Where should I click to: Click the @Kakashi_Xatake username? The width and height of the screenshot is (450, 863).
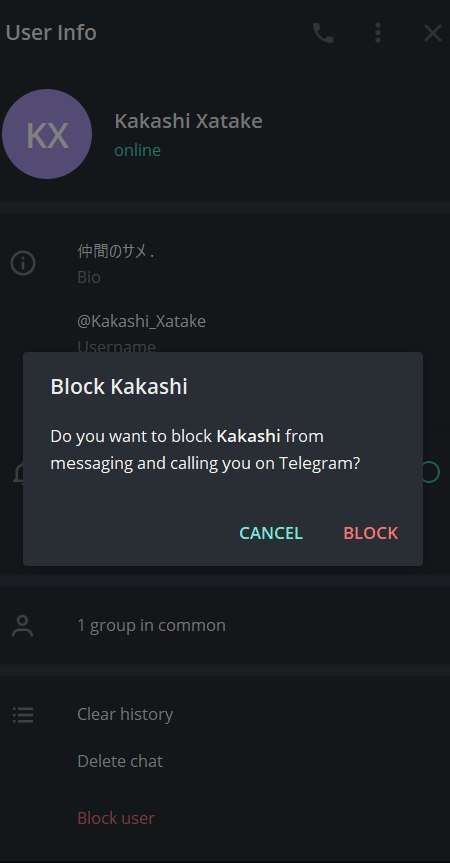click(141, 321)
